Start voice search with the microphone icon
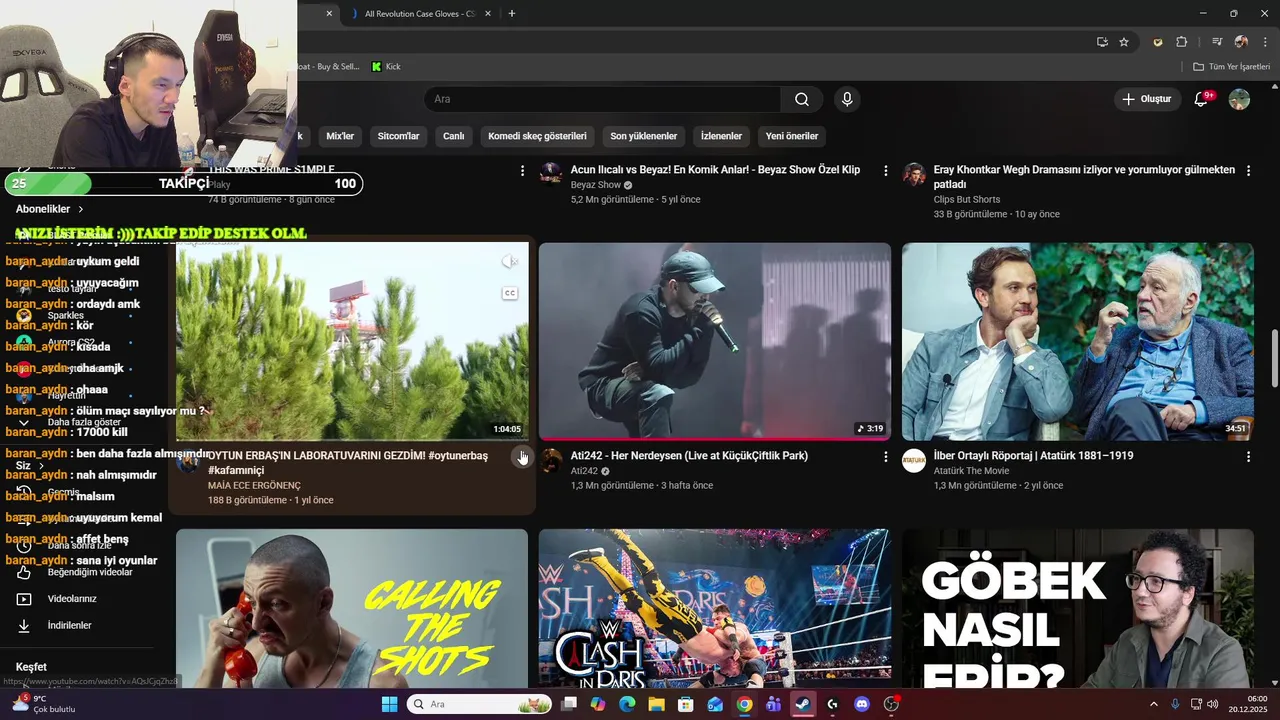This screenshot has width=1280, height=720. pos(847,99)
